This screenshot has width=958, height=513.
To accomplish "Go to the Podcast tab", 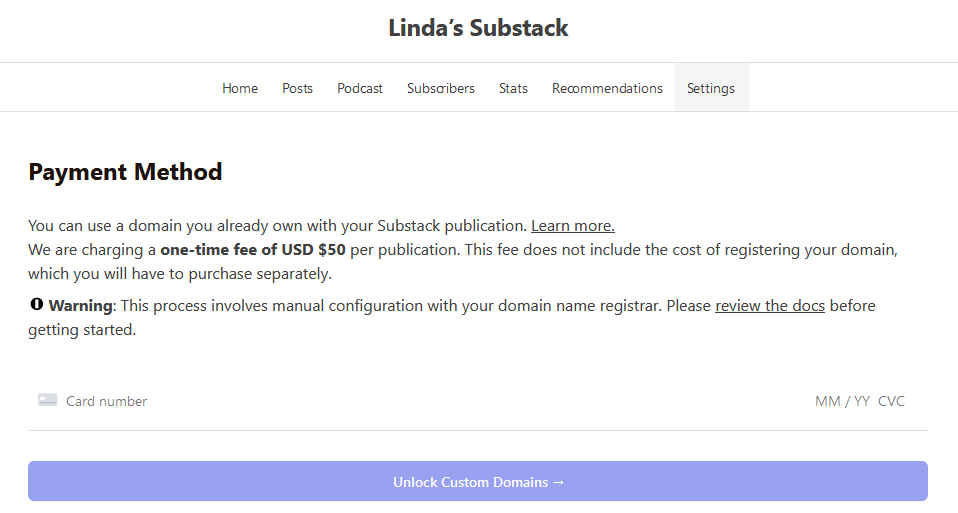I will tap(360, 88).
